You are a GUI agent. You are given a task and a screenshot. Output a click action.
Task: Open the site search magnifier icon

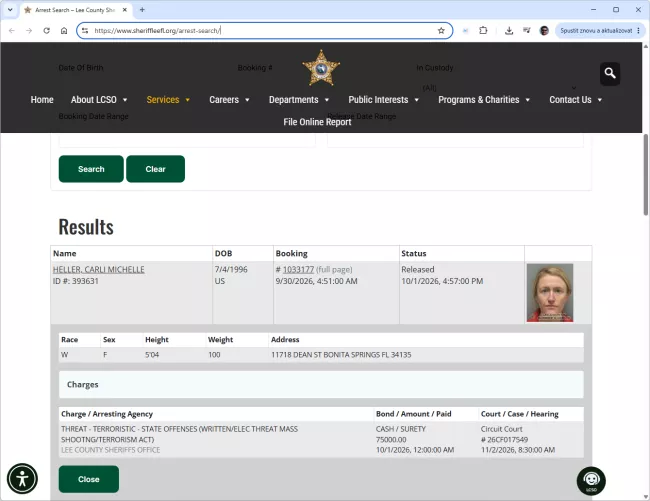click(610, 73)
